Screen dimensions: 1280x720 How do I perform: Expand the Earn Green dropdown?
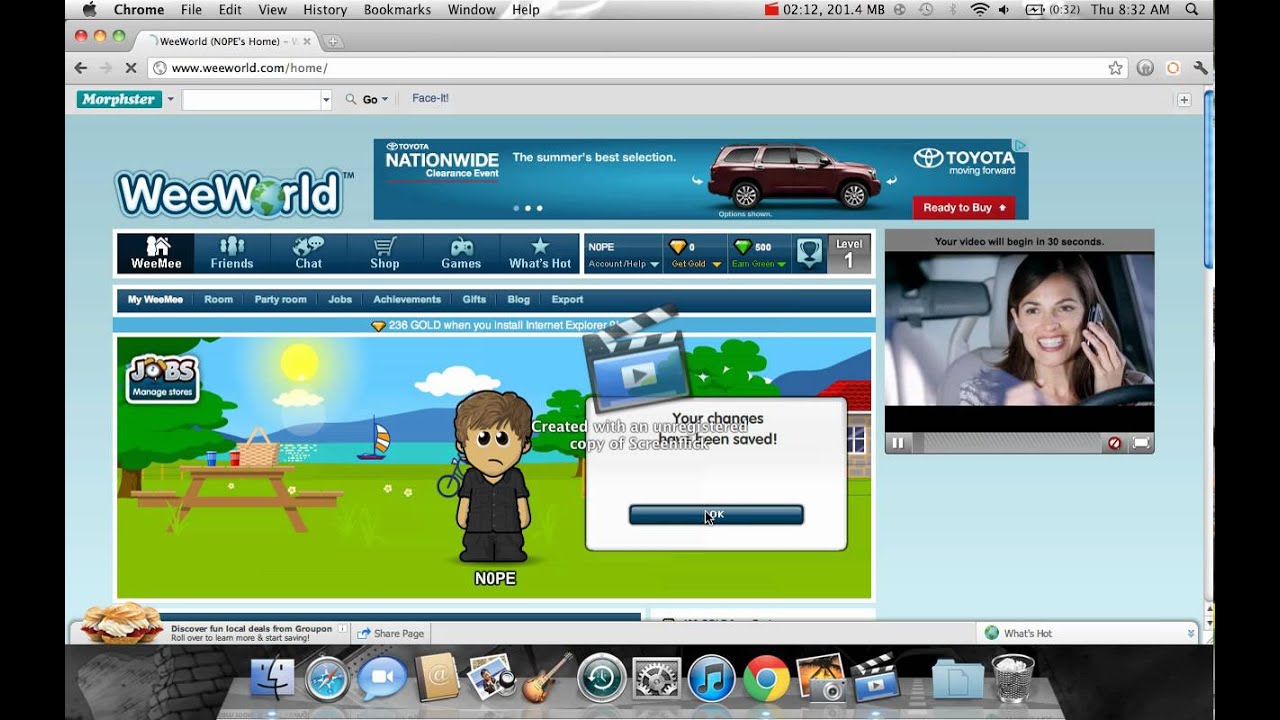click(x=759, y=264)
